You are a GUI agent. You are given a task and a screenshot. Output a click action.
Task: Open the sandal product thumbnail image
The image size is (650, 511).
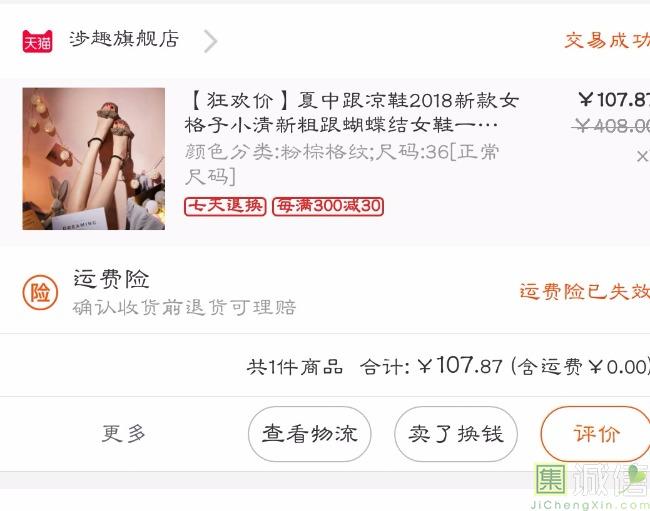[x=94, y=159]
